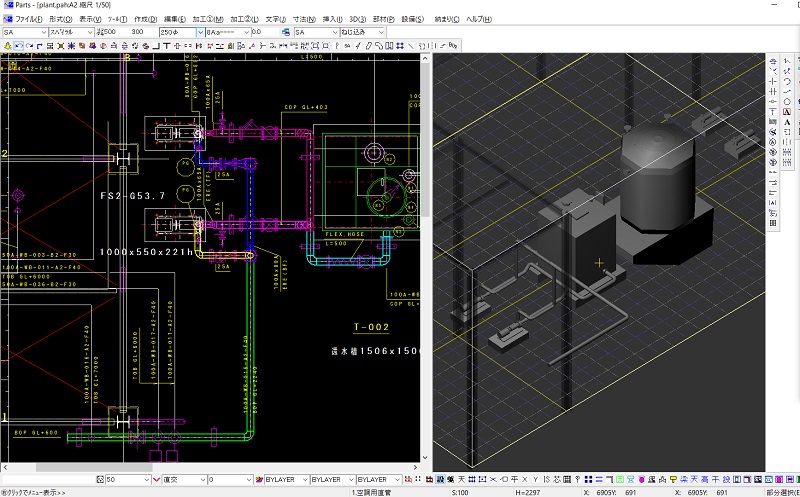Click the icon left of the 50 scale dropdown
This screenshot has width=800, height=497.
coord(100,480)
